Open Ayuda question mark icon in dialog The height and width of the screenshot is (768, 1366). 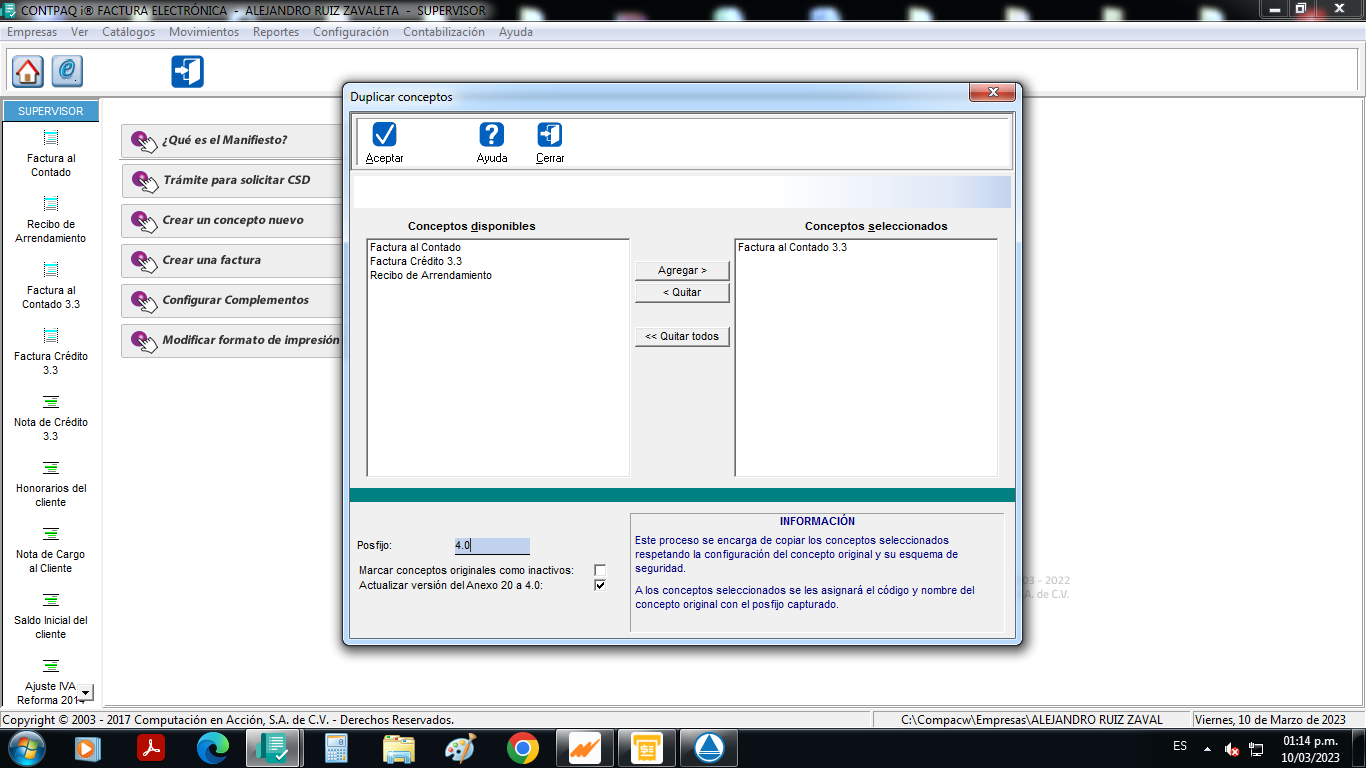pyautogui.click(x=491, y=134)
